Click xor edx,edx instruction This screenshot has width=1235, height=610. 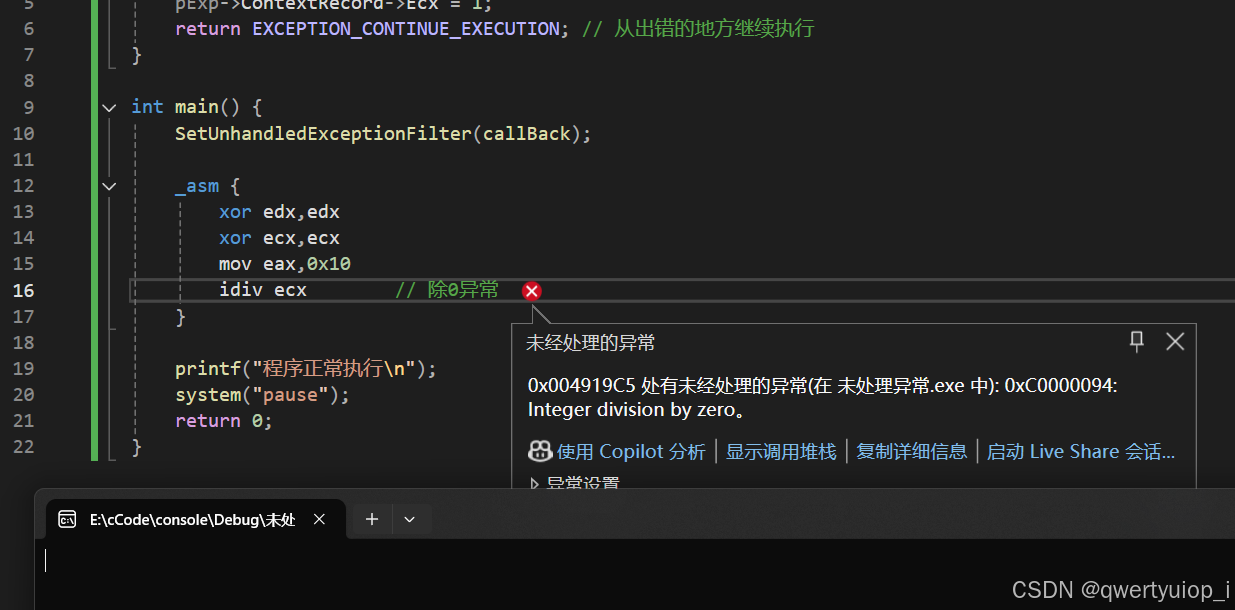click(279, 212)
